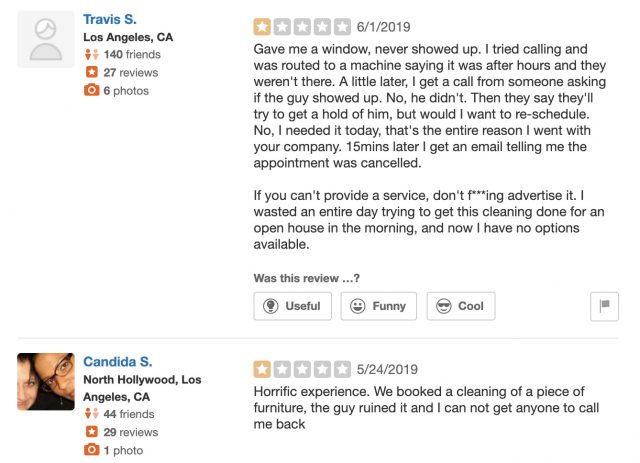
Task: Click camera icon beside 1 photo
Action: [91, 450]
